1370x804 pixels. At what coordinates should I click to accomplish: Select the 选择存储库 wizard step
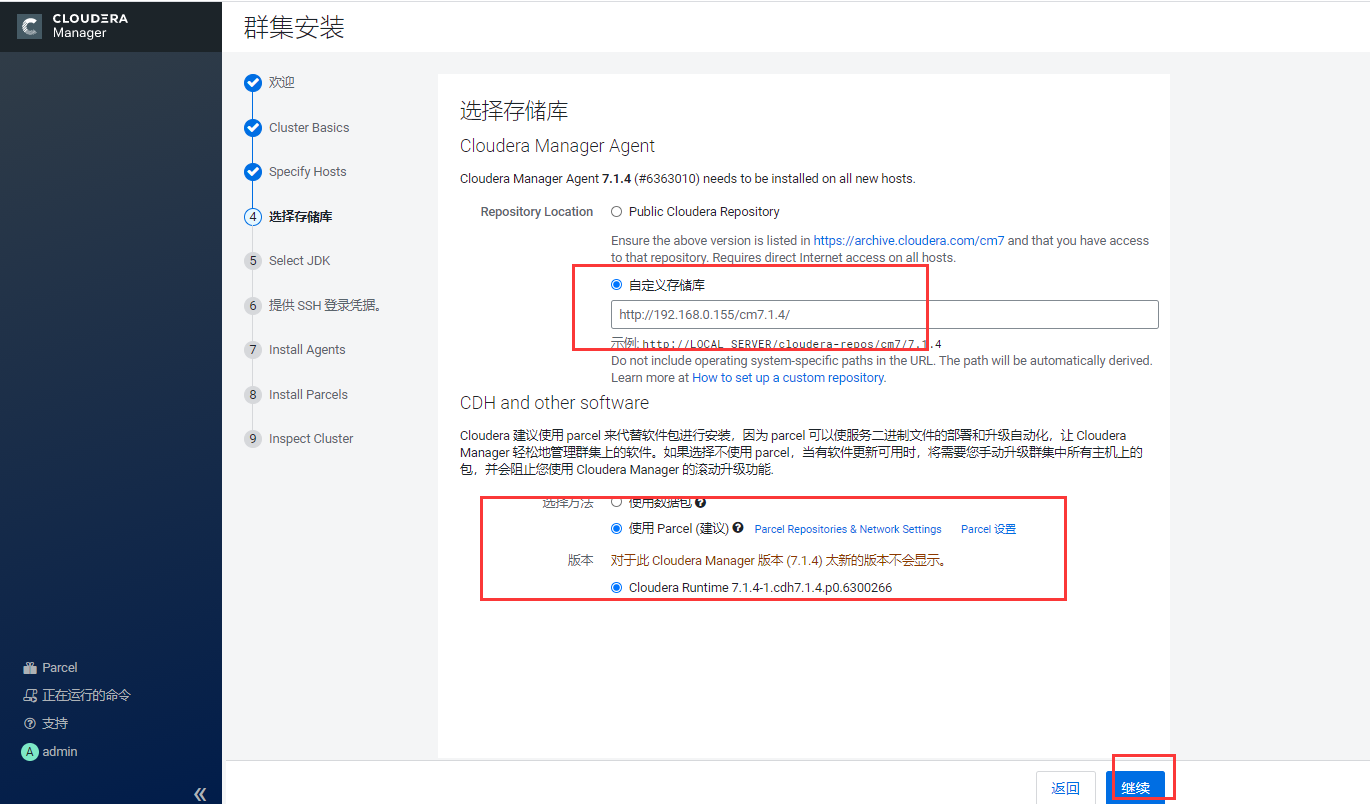point(301,216)
